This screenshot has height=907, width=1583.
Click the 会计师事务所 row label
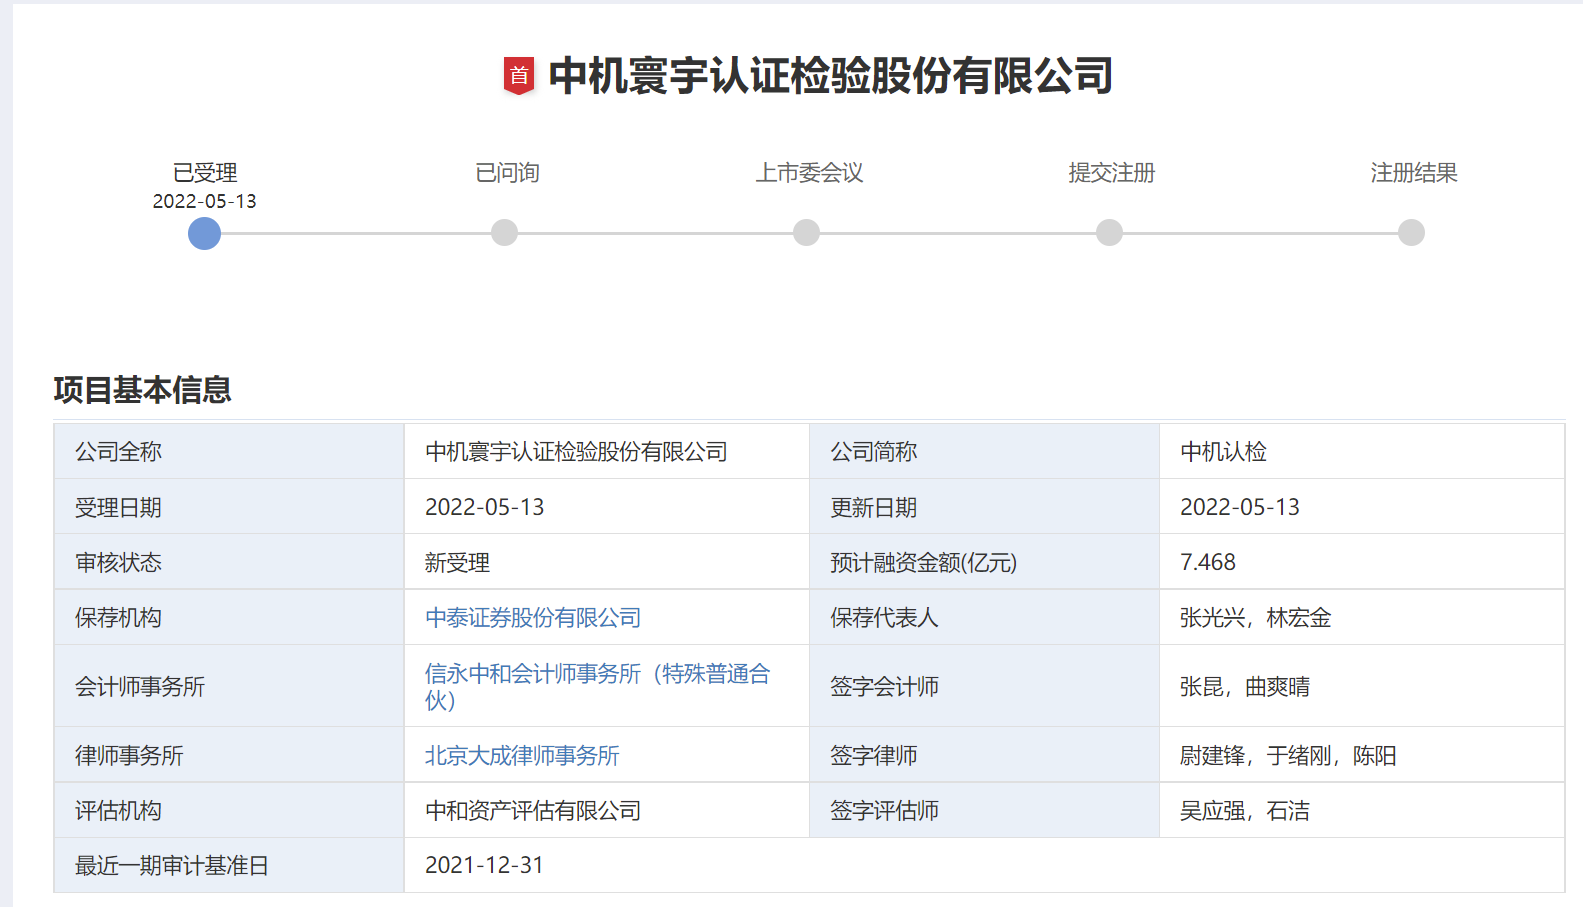(140, 687)
